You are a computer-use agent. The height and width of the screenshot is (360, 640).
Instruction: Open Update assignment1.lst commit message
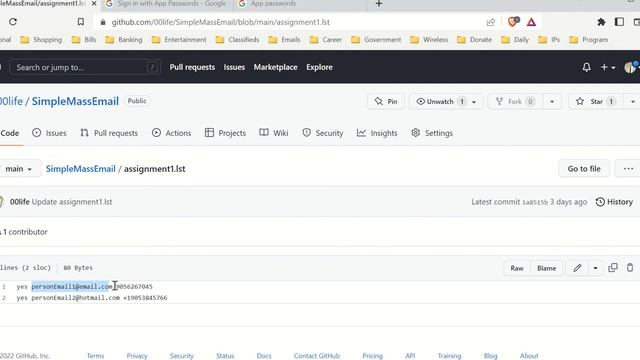72,202
